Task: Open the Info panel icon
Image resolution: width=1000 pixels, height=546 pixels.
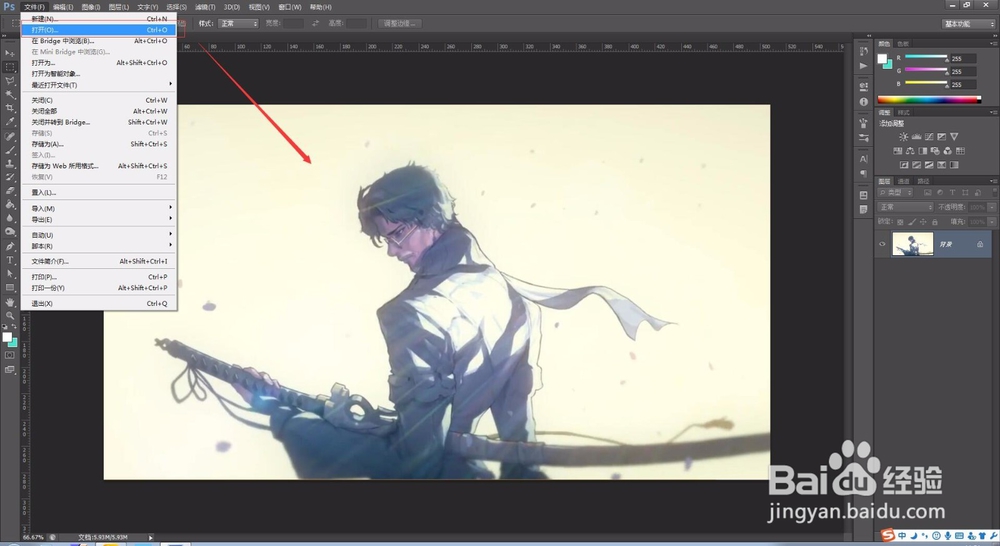Action: 864,101
